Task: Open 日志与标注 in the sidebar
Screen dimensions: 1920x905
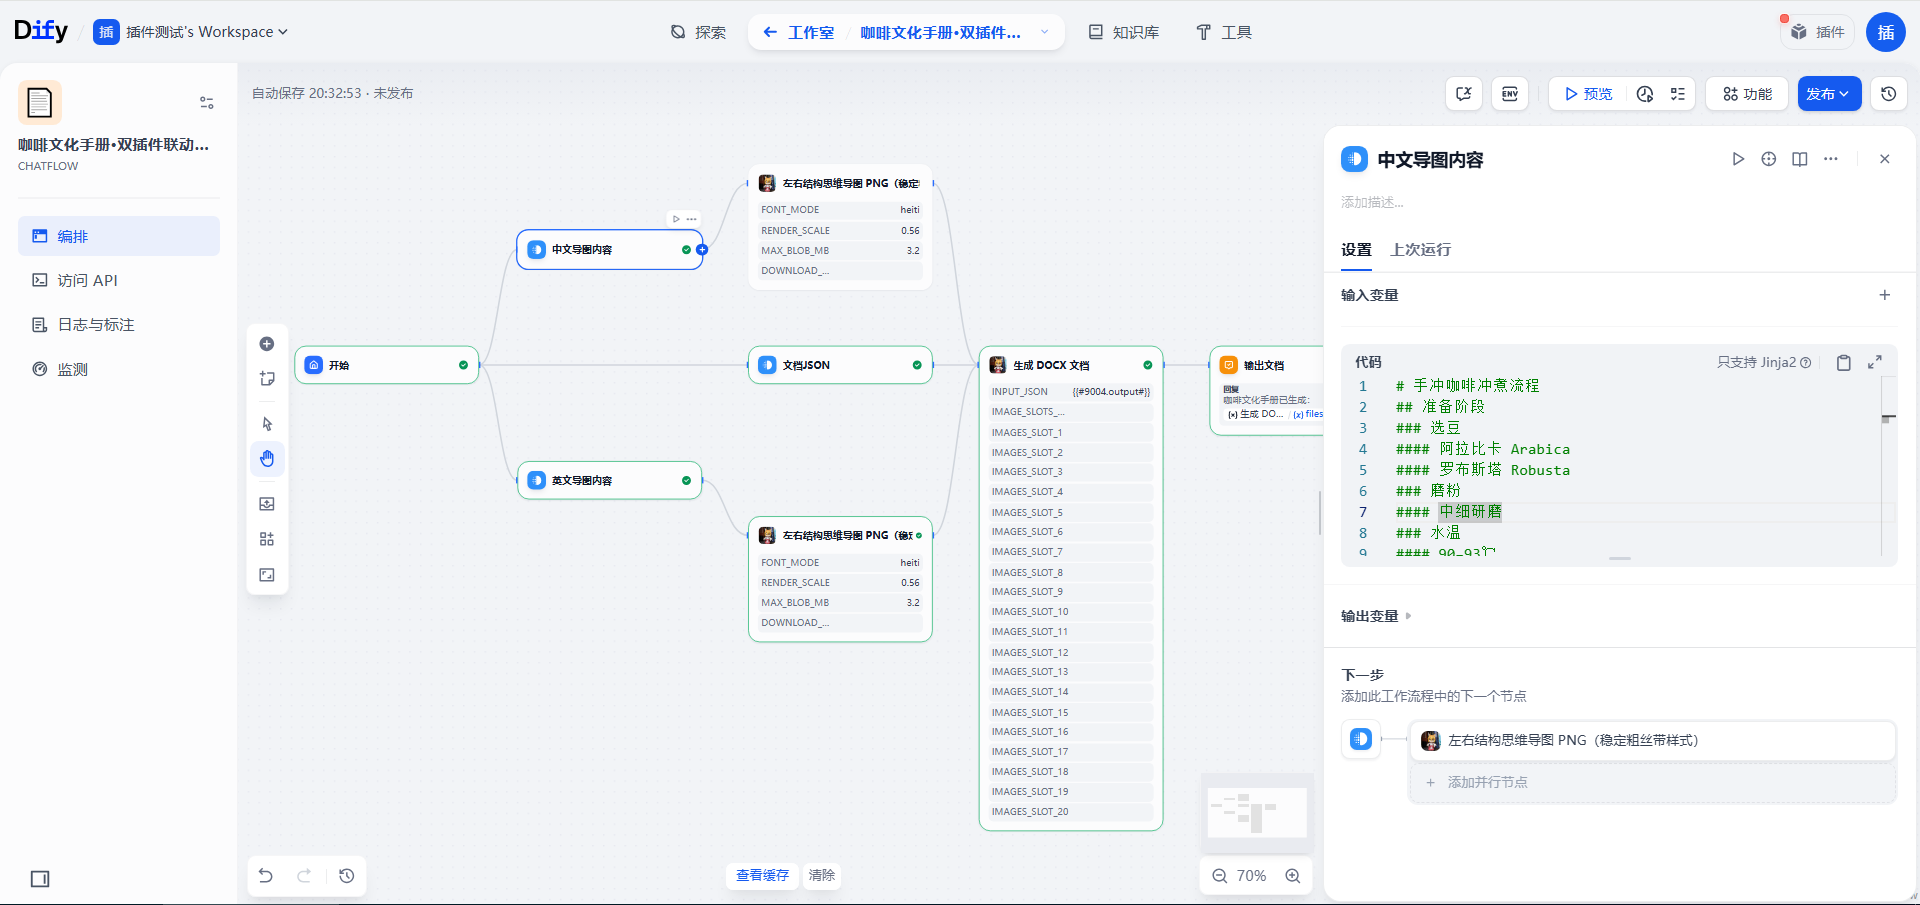Action: (x=119, y=325)
